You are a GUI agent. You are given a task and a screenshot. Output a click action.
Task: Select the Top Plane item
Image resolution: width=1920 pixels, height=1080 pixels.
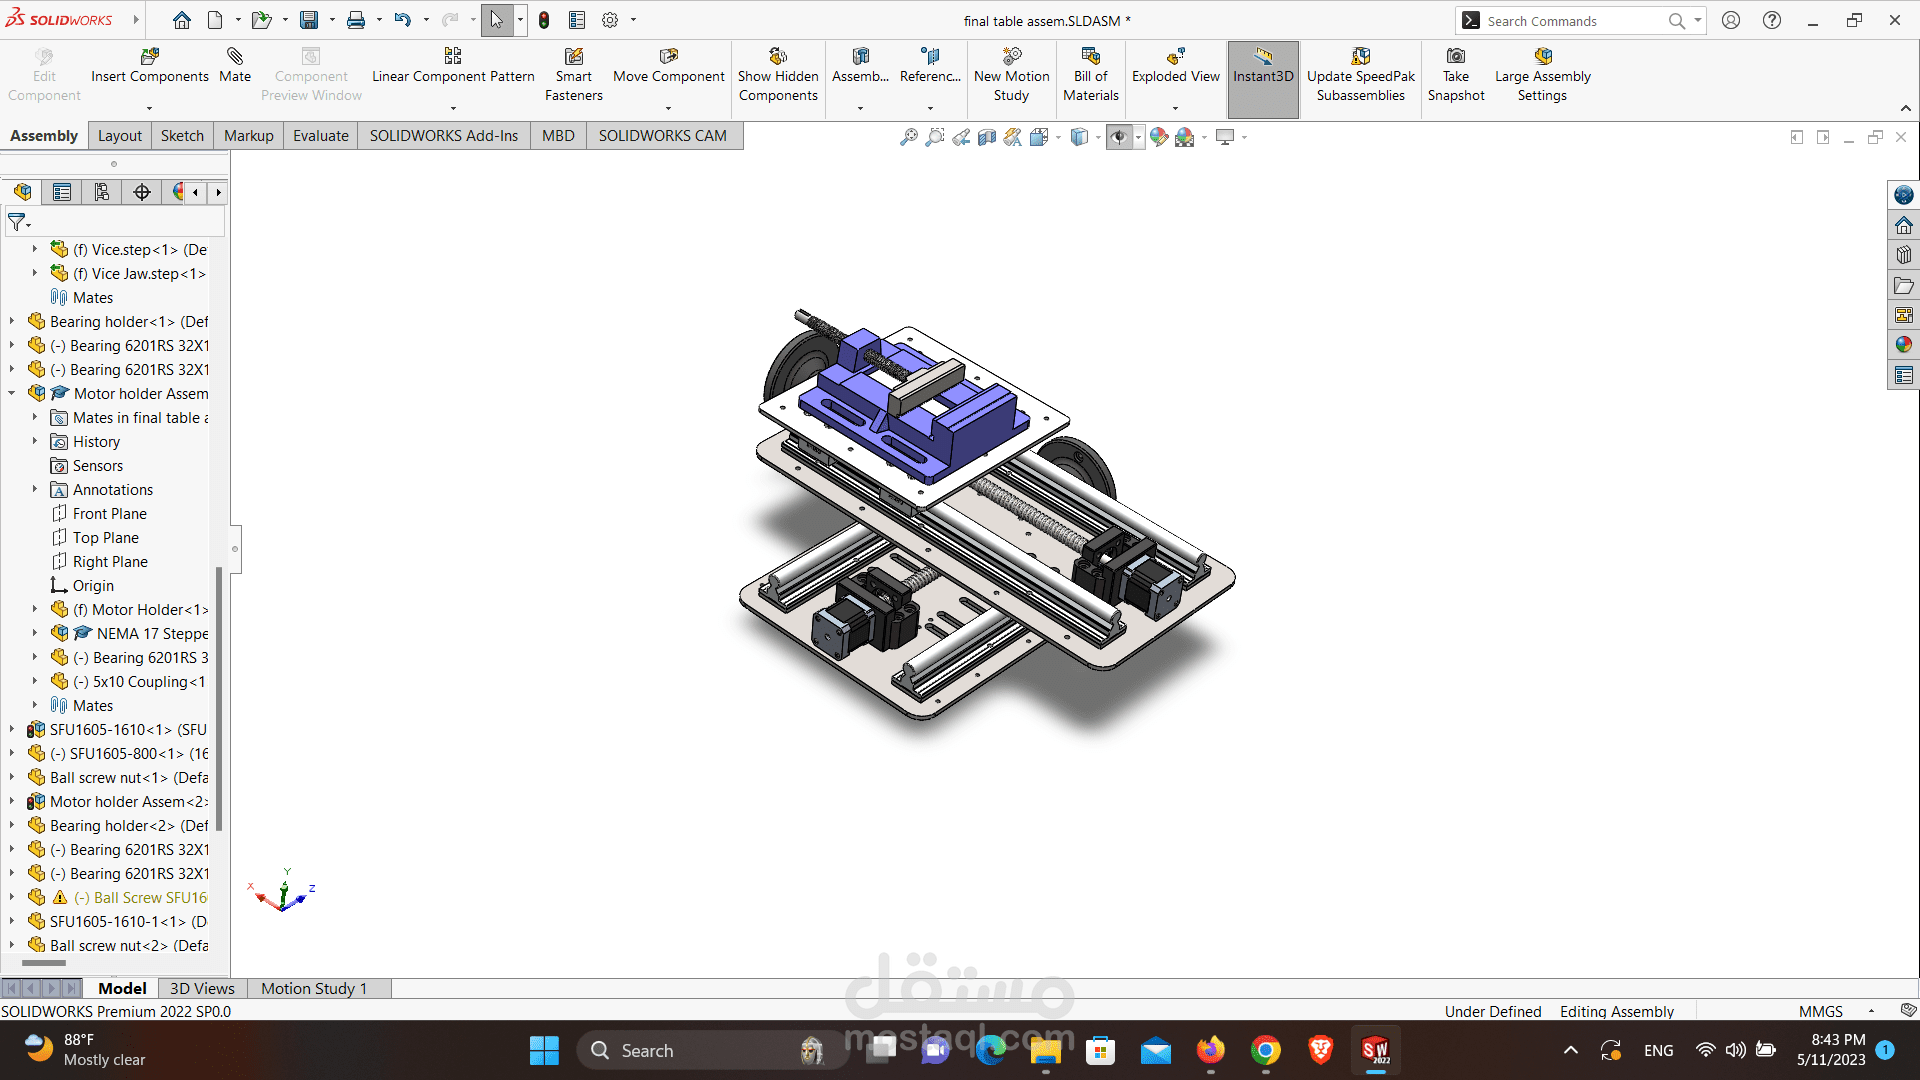(105, 537)
